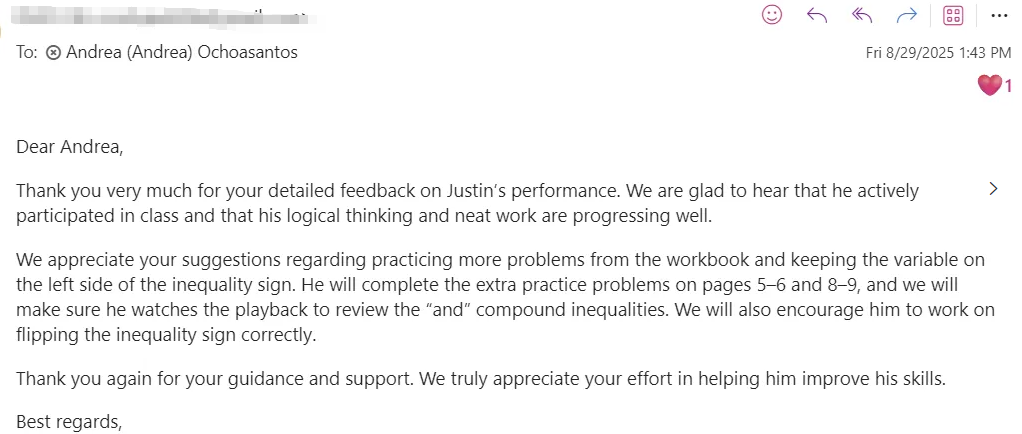Viewport: 1022px width, 434px height.
Task: Open the More actions ellipsis menu
Action: tap(999, 16)
